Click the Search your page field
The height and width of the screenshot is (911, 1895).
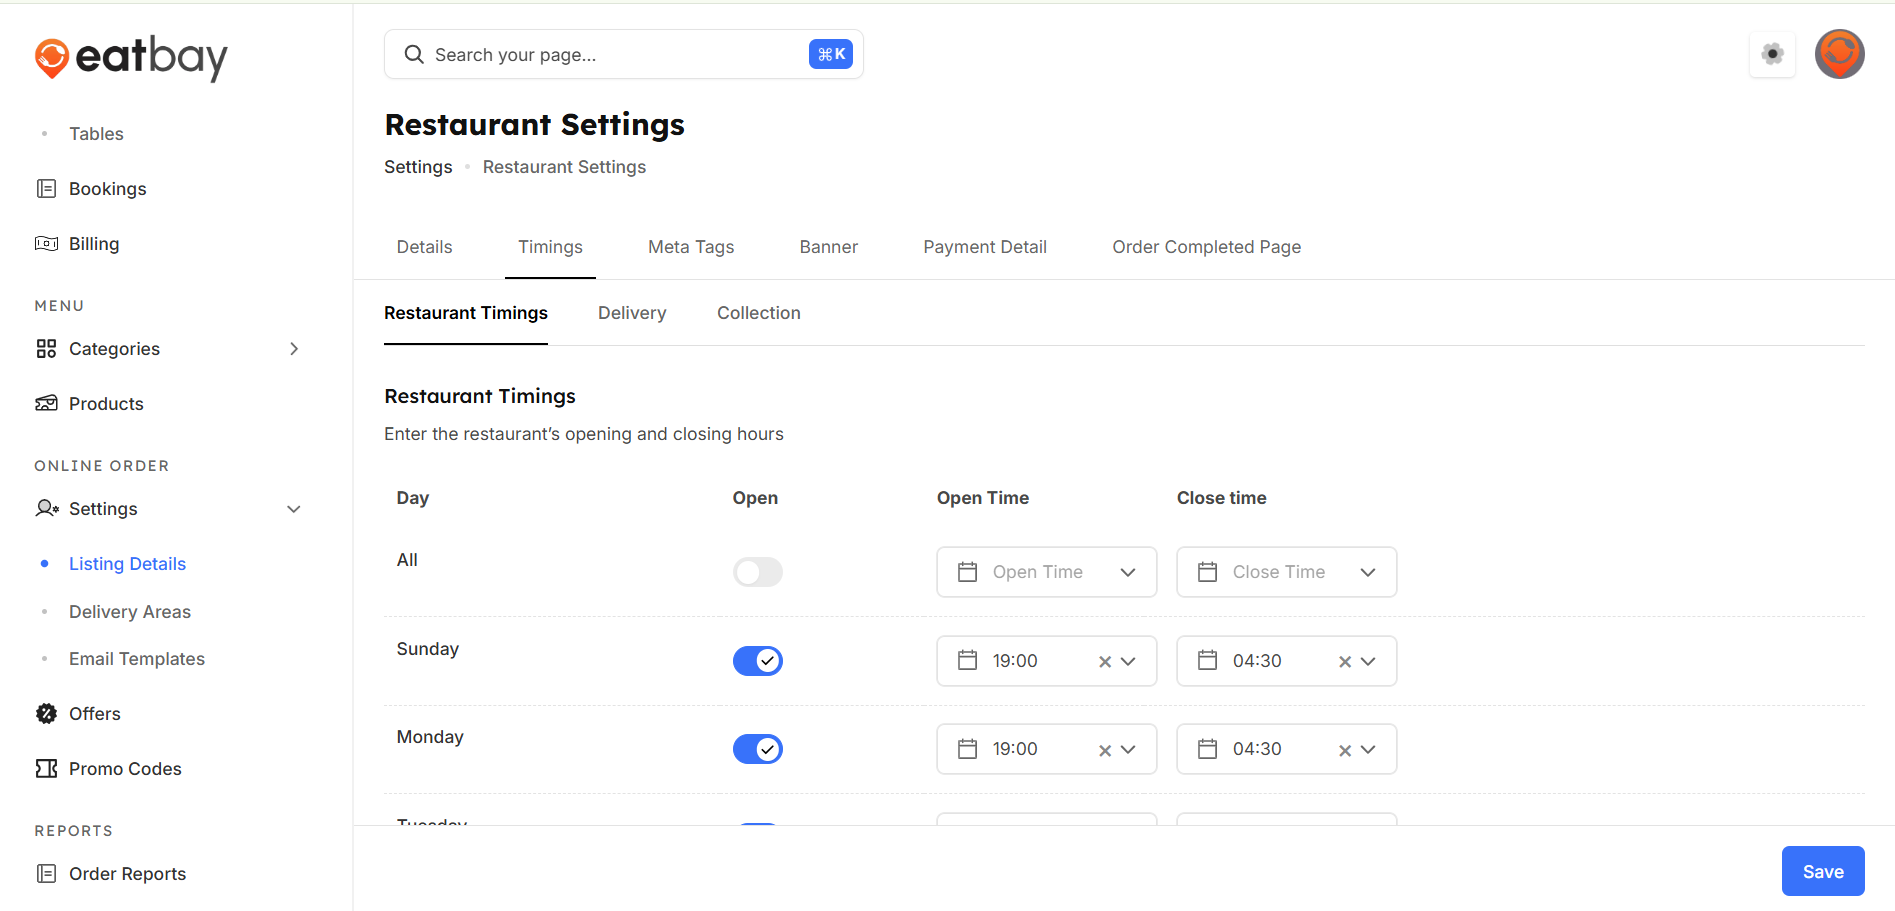coord(610,55)
